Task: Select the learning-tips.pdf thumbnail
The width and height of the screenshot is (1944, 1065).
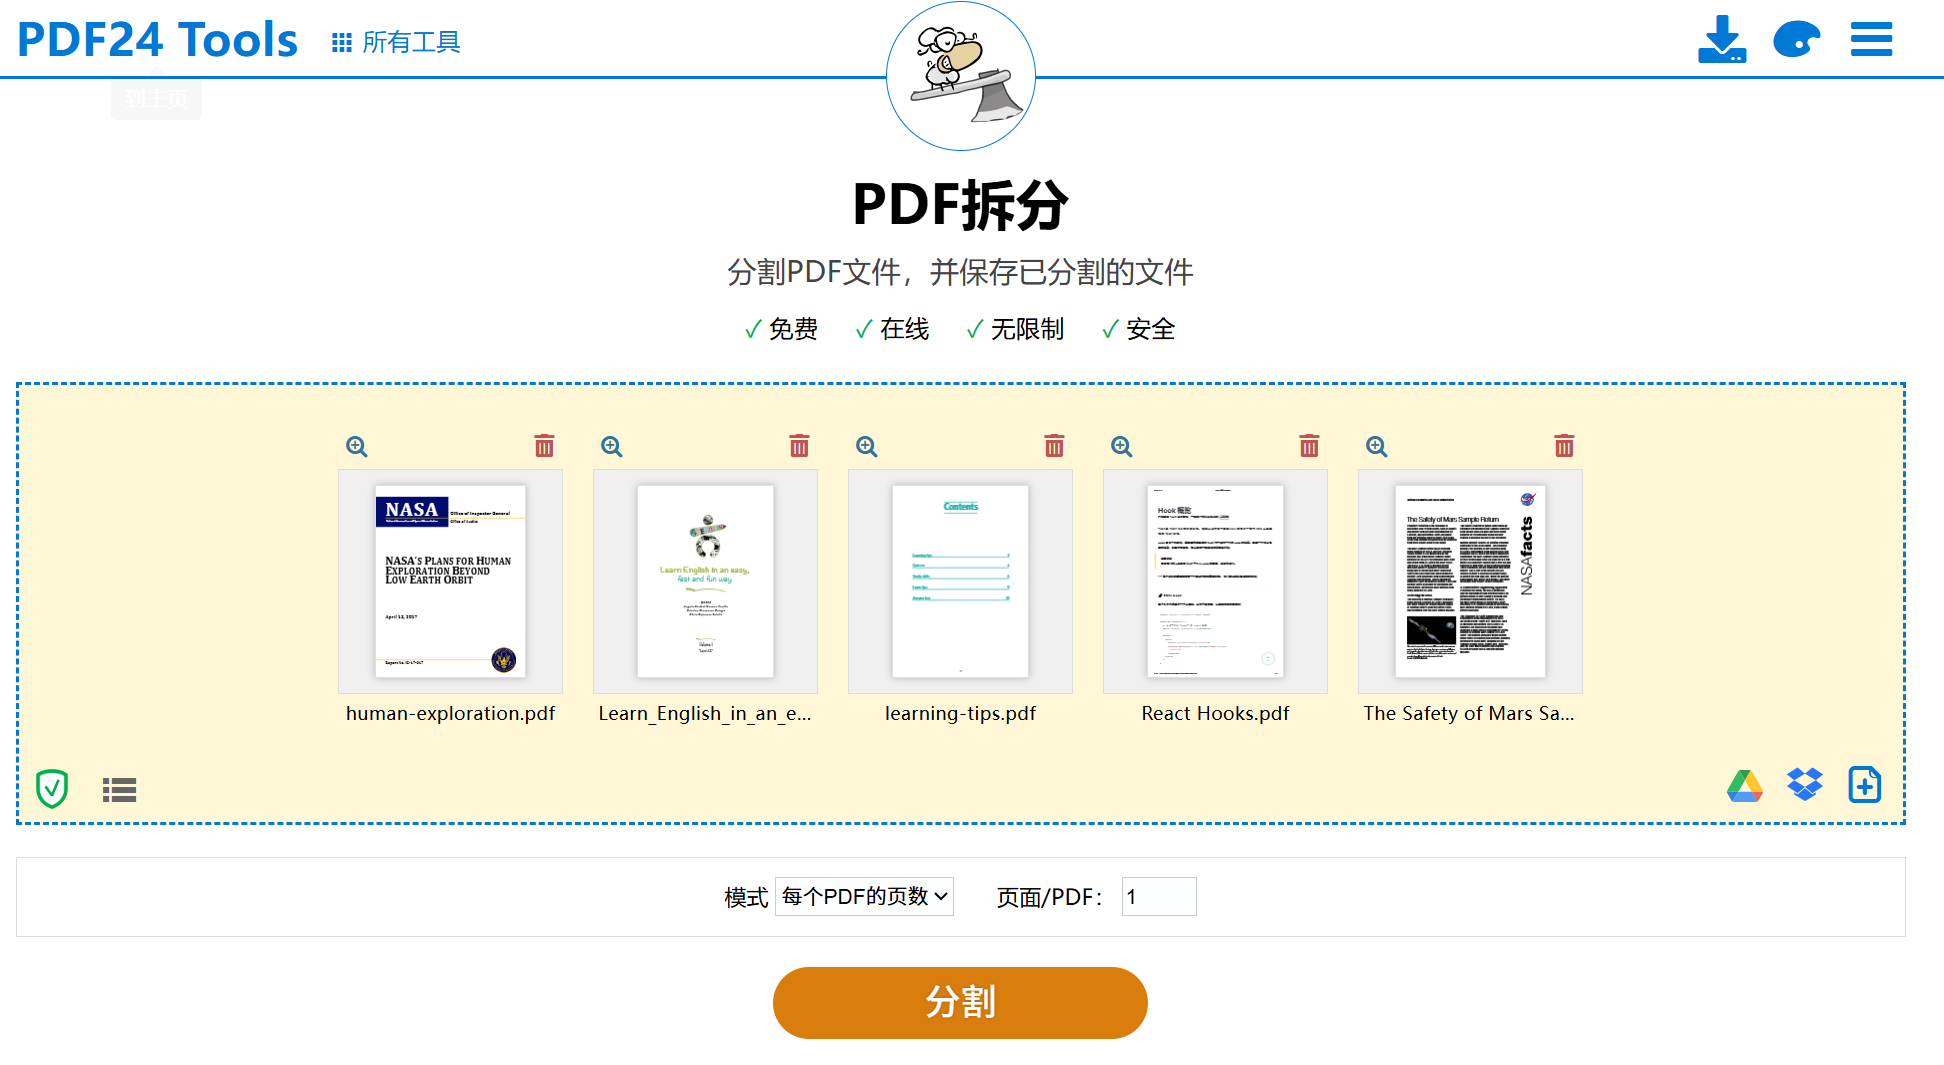Action: pos(959,582)
